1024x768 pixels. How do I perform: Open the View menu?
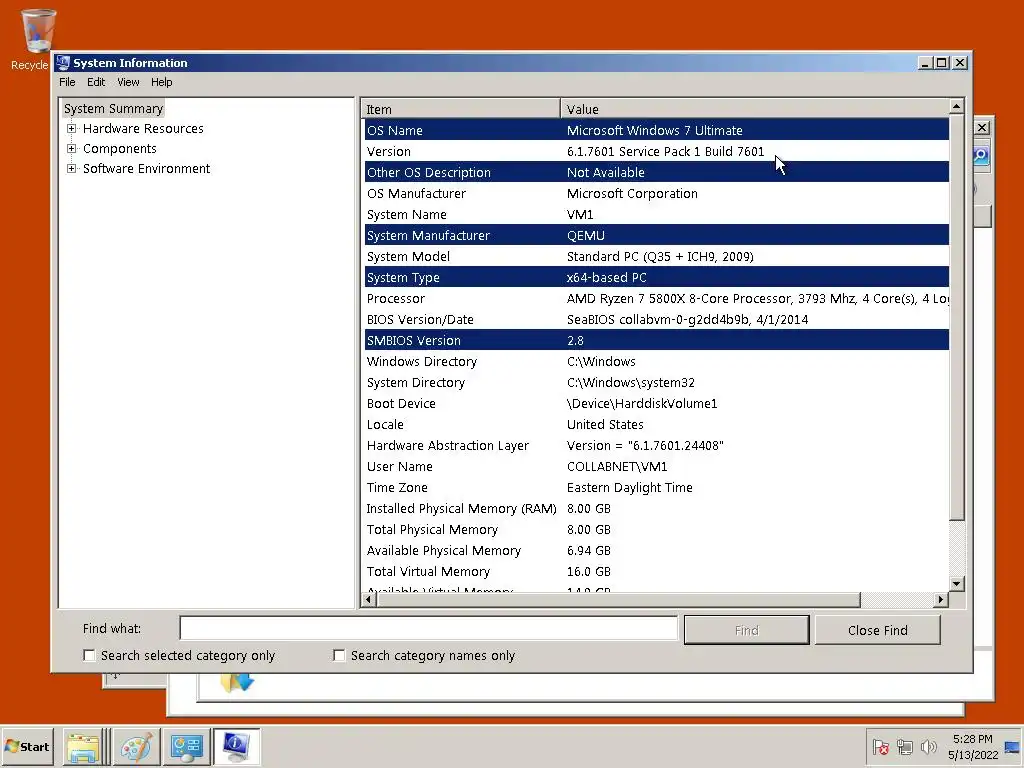pyautogui.click(x=128, y=82)
